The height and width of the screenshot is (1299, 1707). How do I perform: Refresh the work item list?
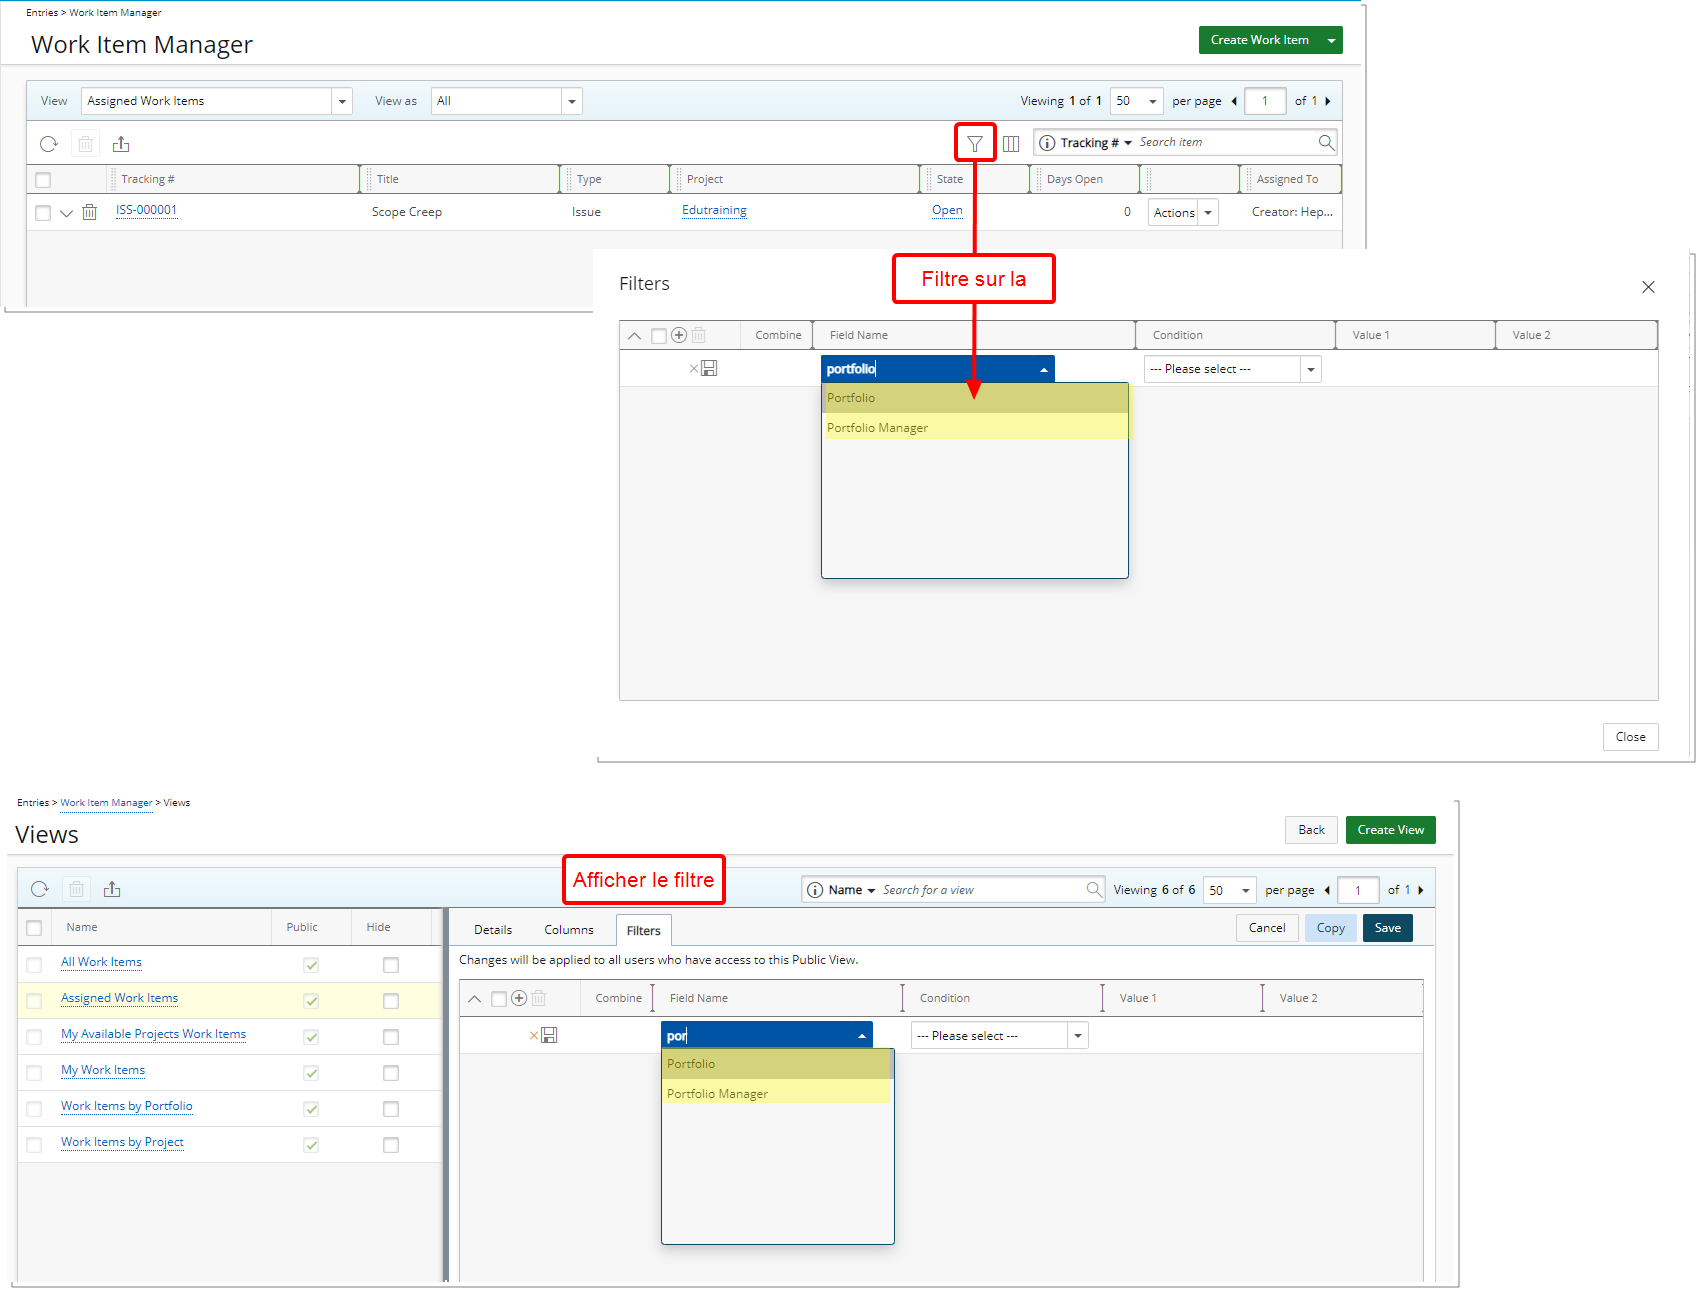pos(48,143)
